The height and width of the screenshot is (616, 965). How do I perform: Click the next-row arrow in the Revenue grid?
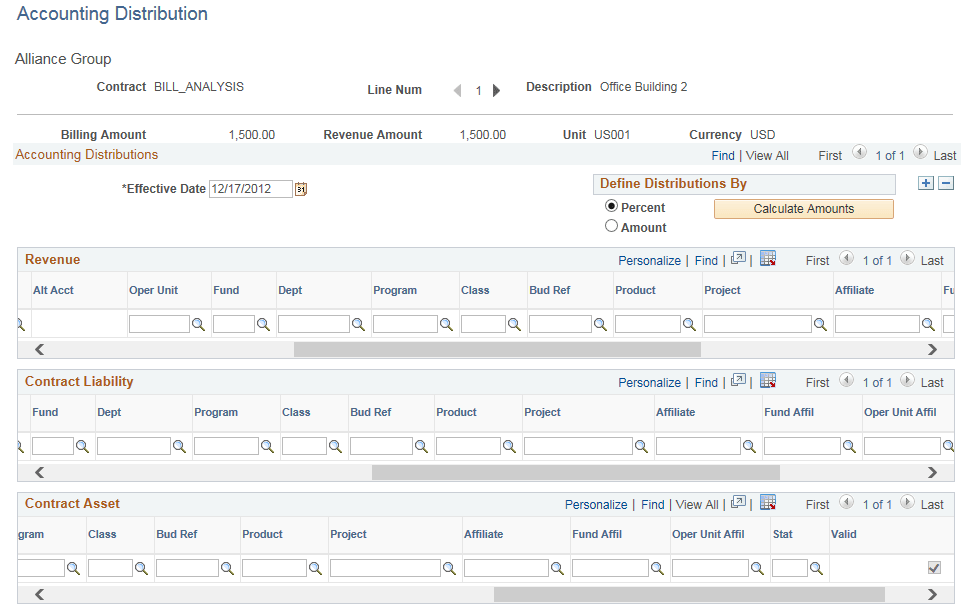pos(906,260)
